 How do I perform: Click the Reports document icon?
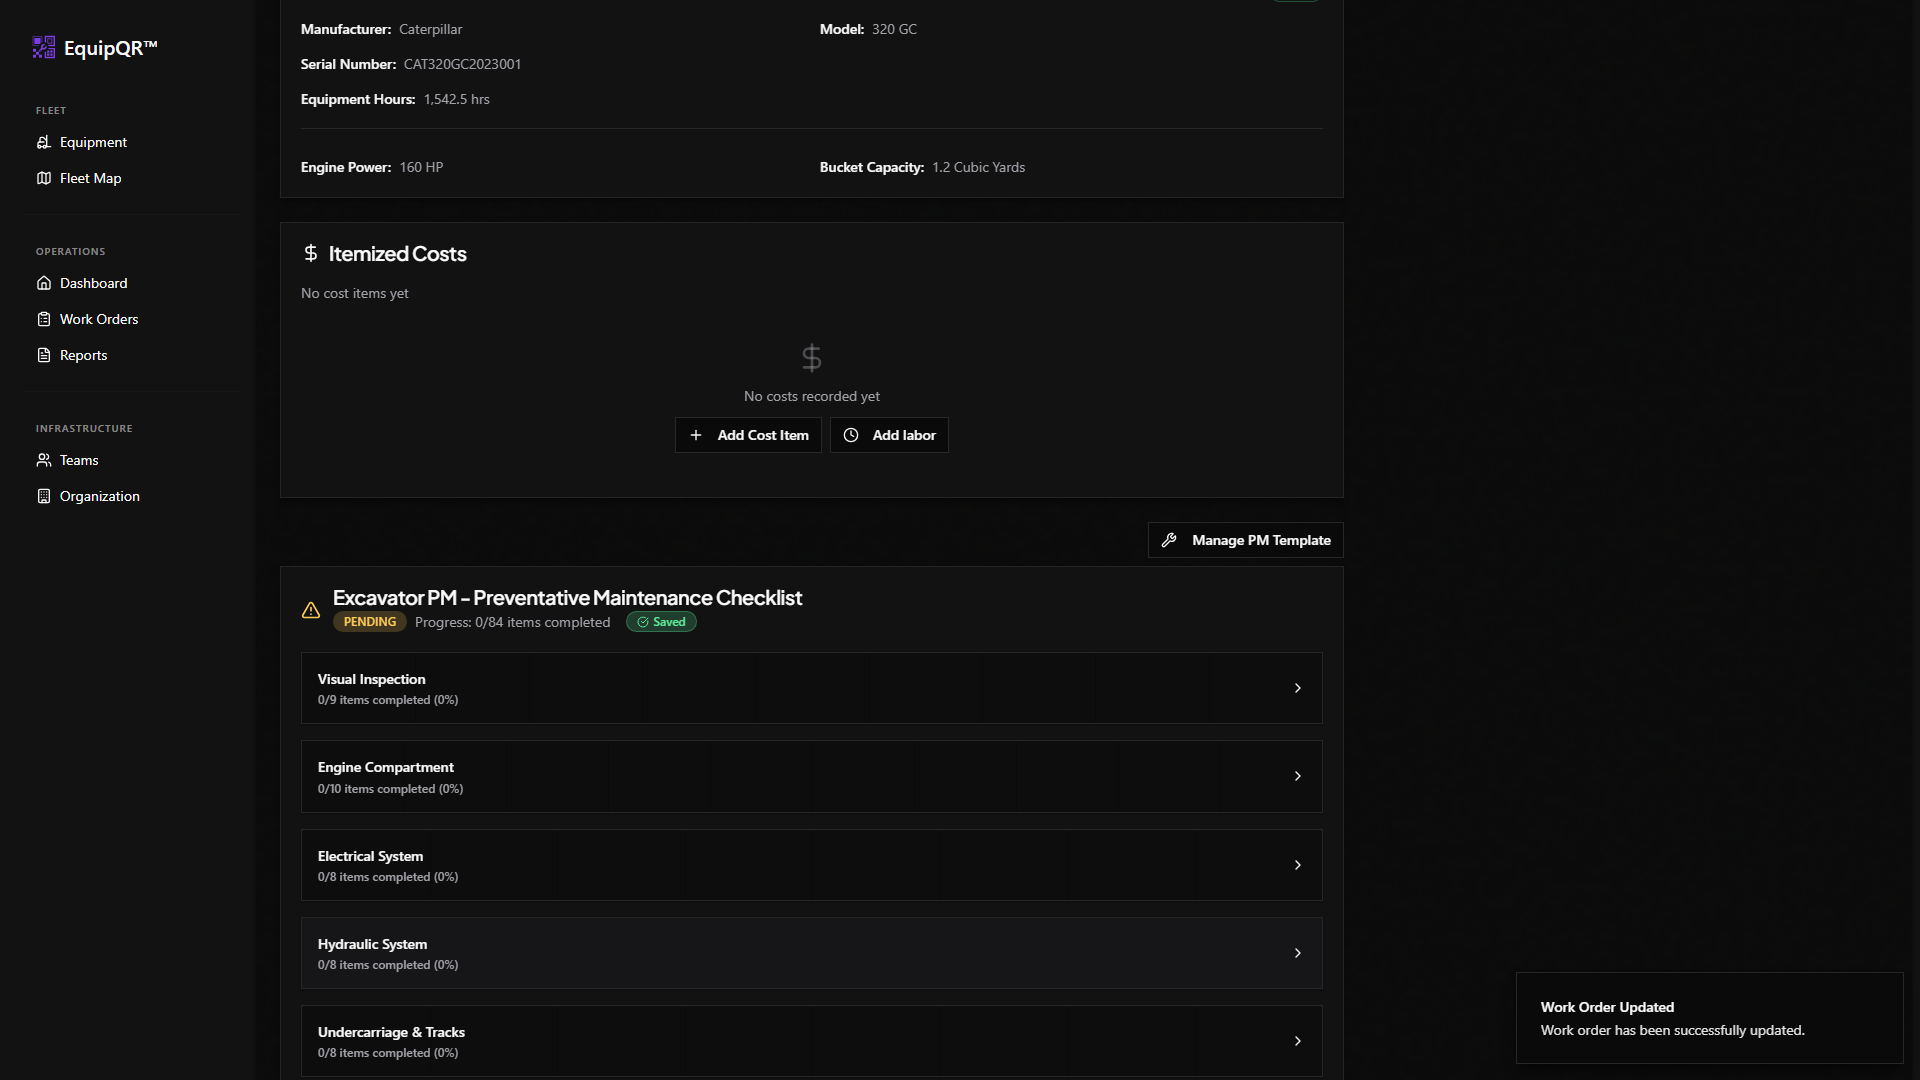pyautogui.click(x=44, y=355)
